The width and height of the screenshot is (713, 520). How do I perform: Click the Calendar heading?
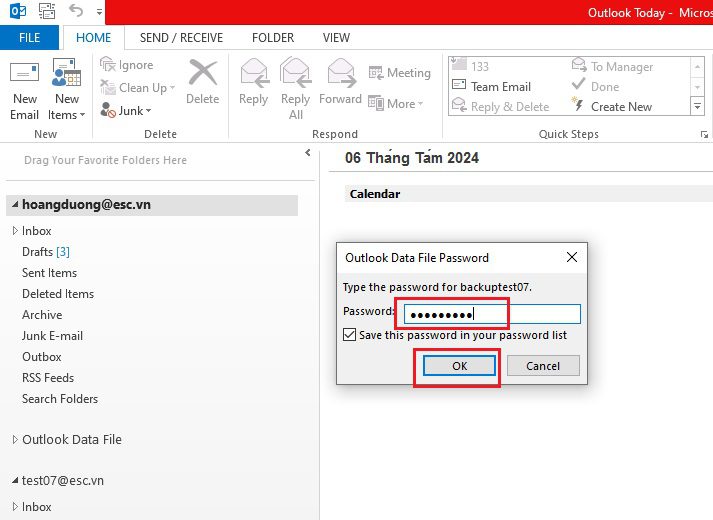(x=375, y=194)
